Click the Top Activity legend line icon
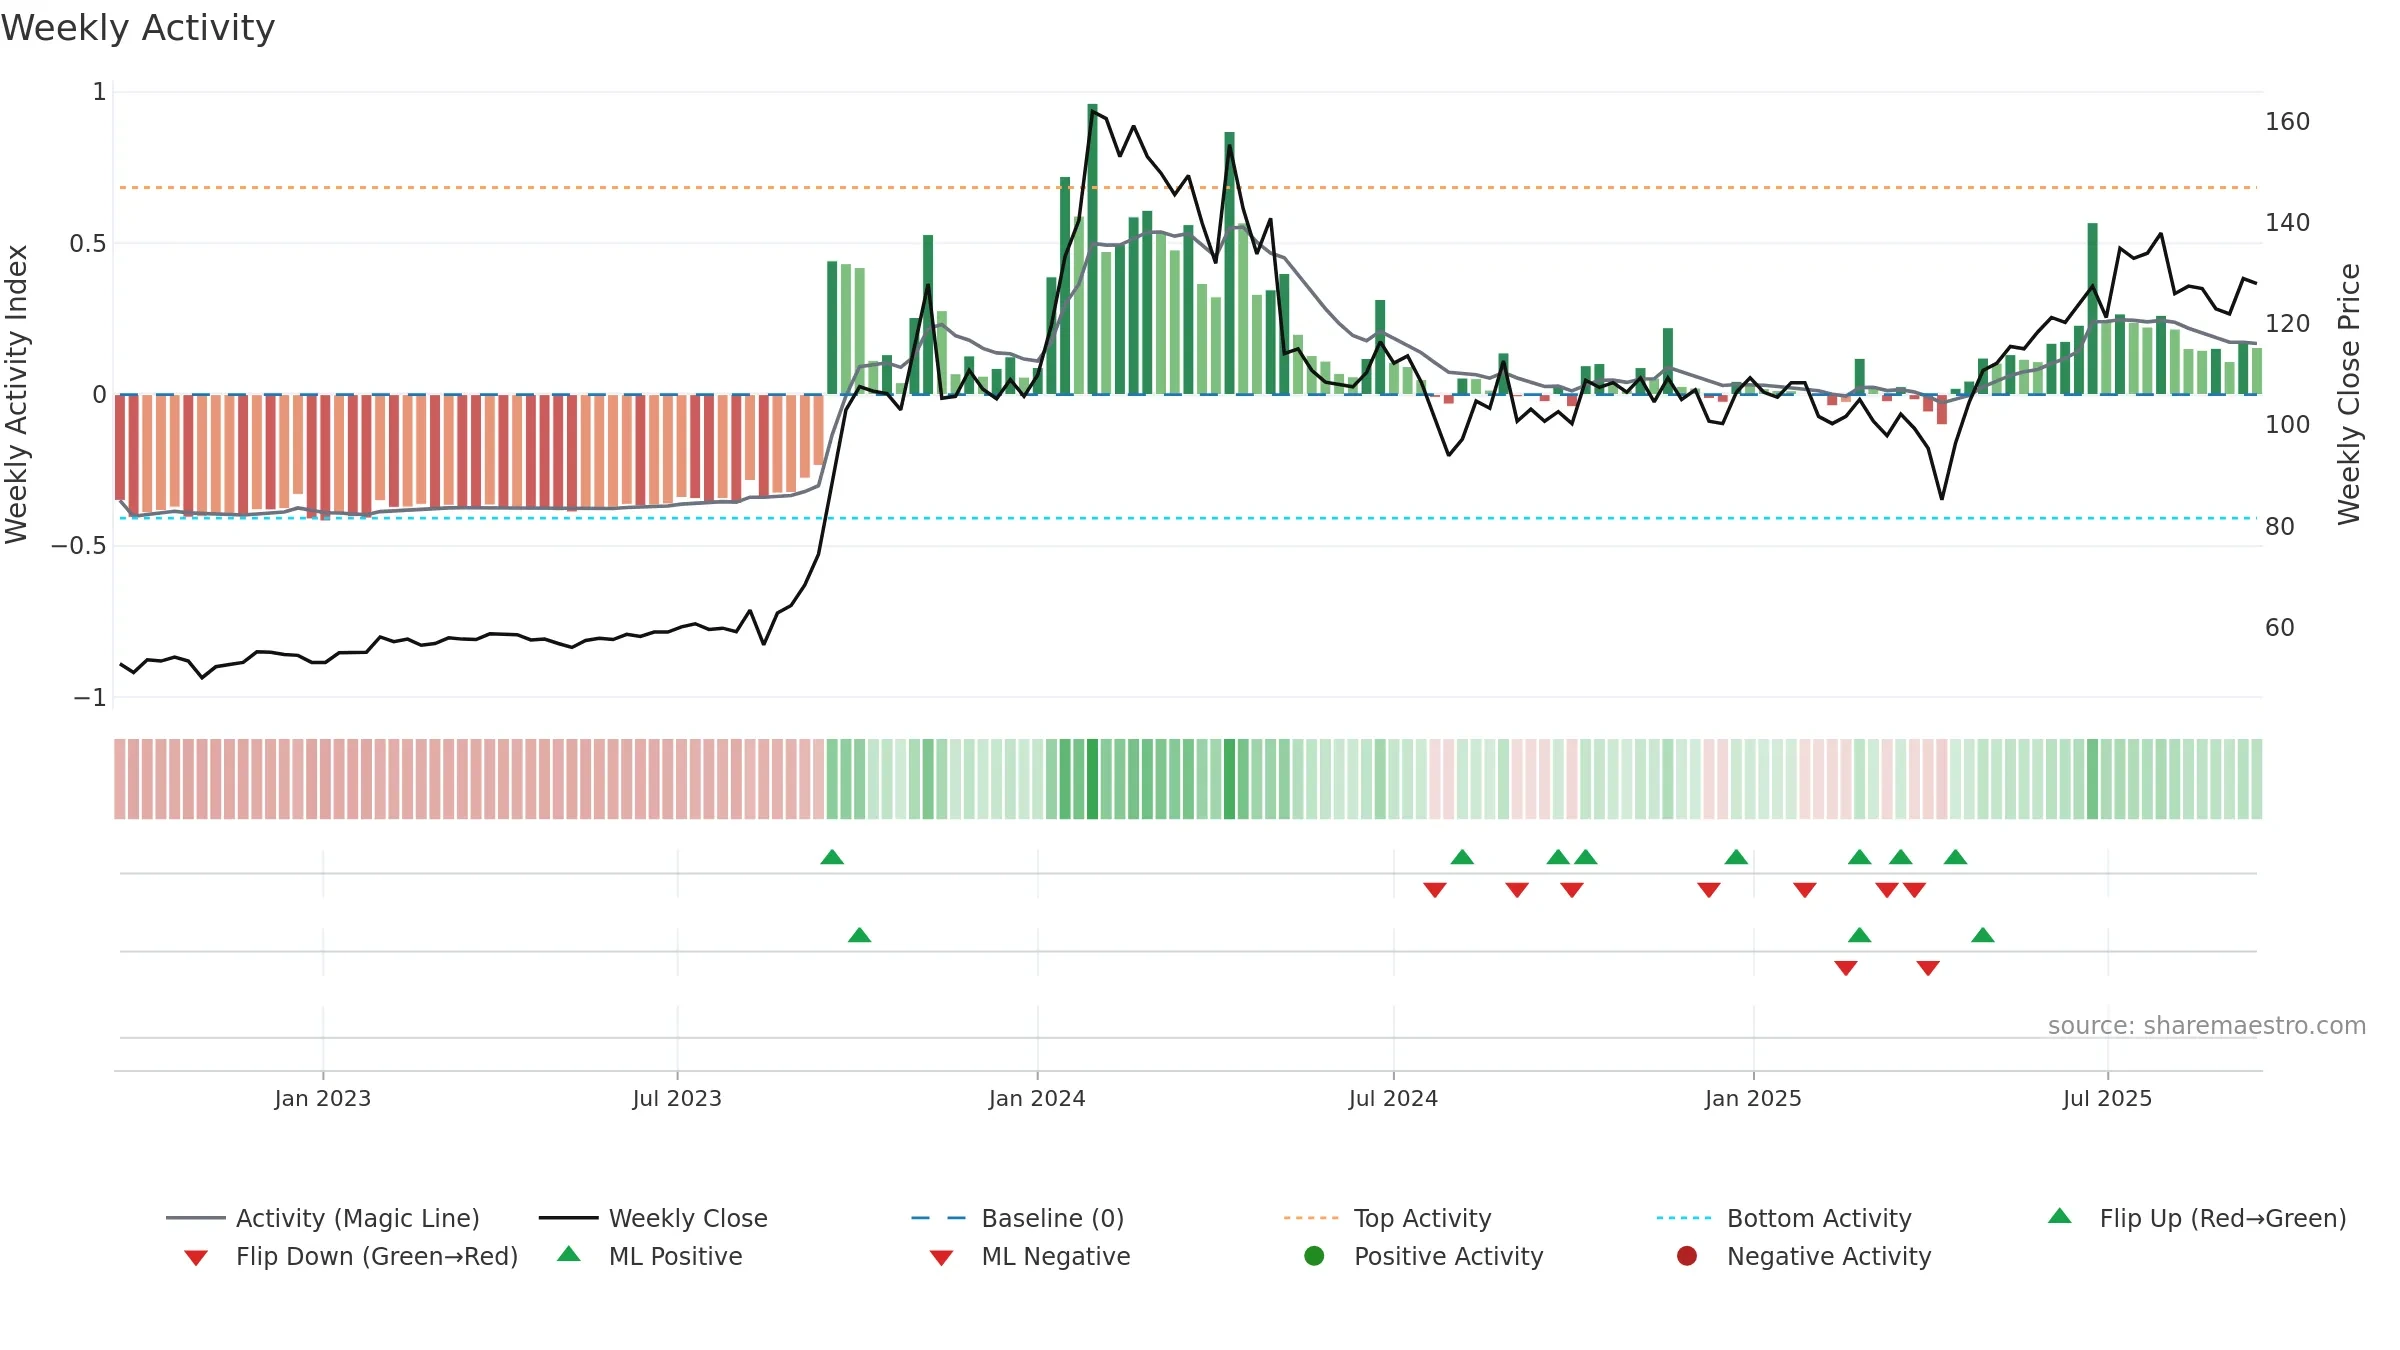 (x=1311, y=1218)
